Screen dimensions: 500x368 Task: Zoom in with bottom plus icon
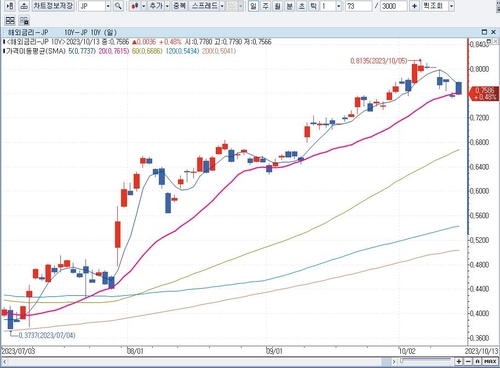(459, 361)
